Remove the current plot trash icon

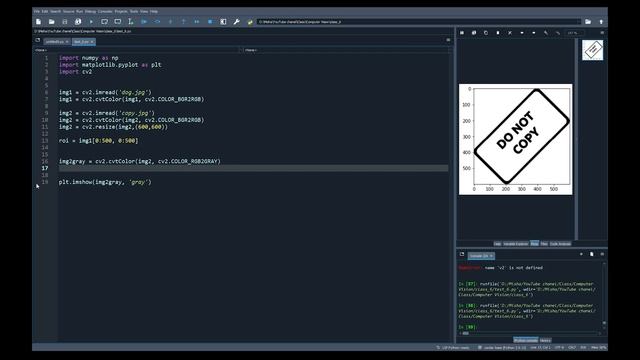pyautogui.click(x=498, y=33)
